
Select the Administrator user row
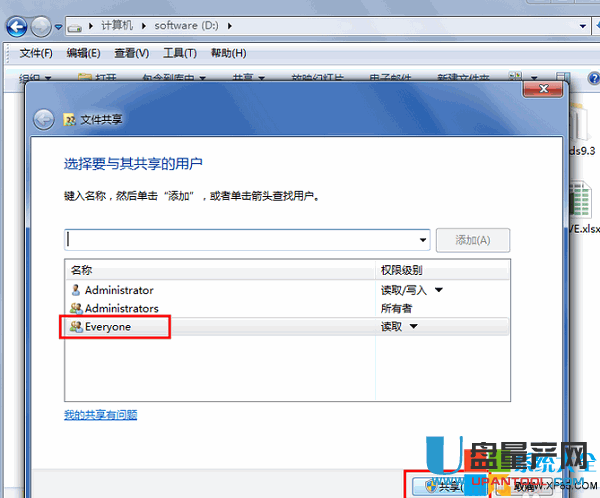pyautogui.click(x=287, y=290)
